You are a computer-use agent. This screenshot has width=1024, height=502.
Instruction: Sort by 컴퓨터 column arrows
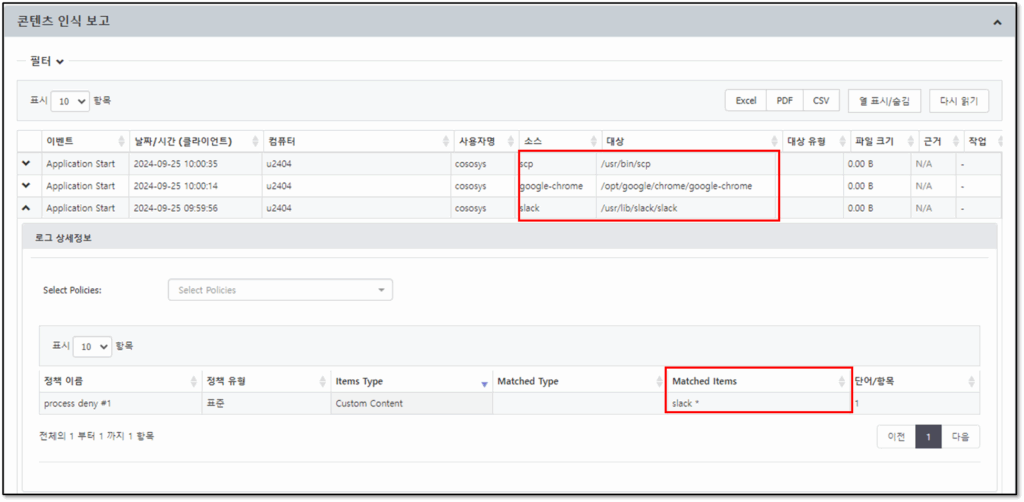(446, 142)
